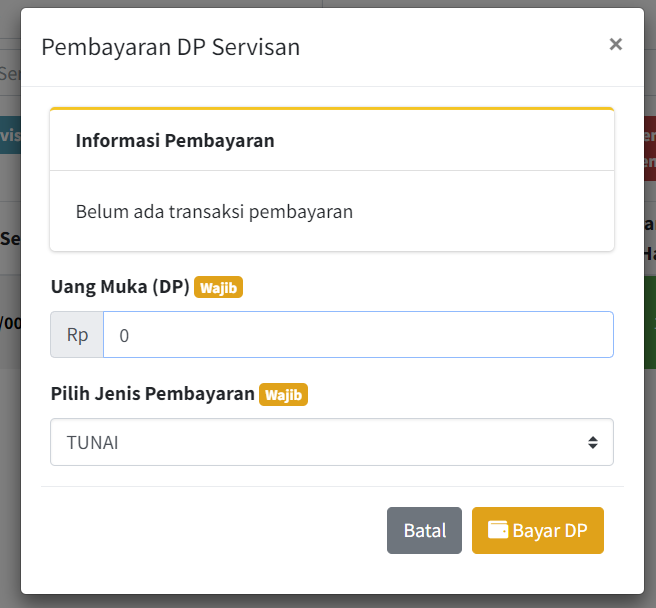
Task: Click the background search field at top left
Action: coord(10,74)
